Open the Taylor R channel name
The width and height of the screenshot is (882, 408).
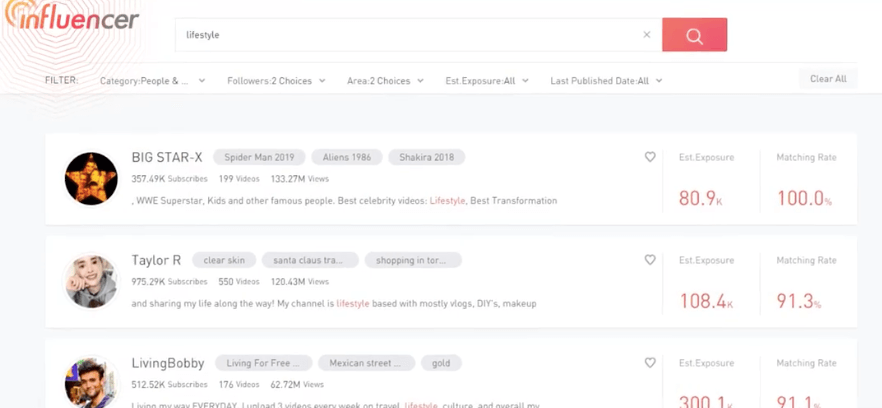pos(156,260)
